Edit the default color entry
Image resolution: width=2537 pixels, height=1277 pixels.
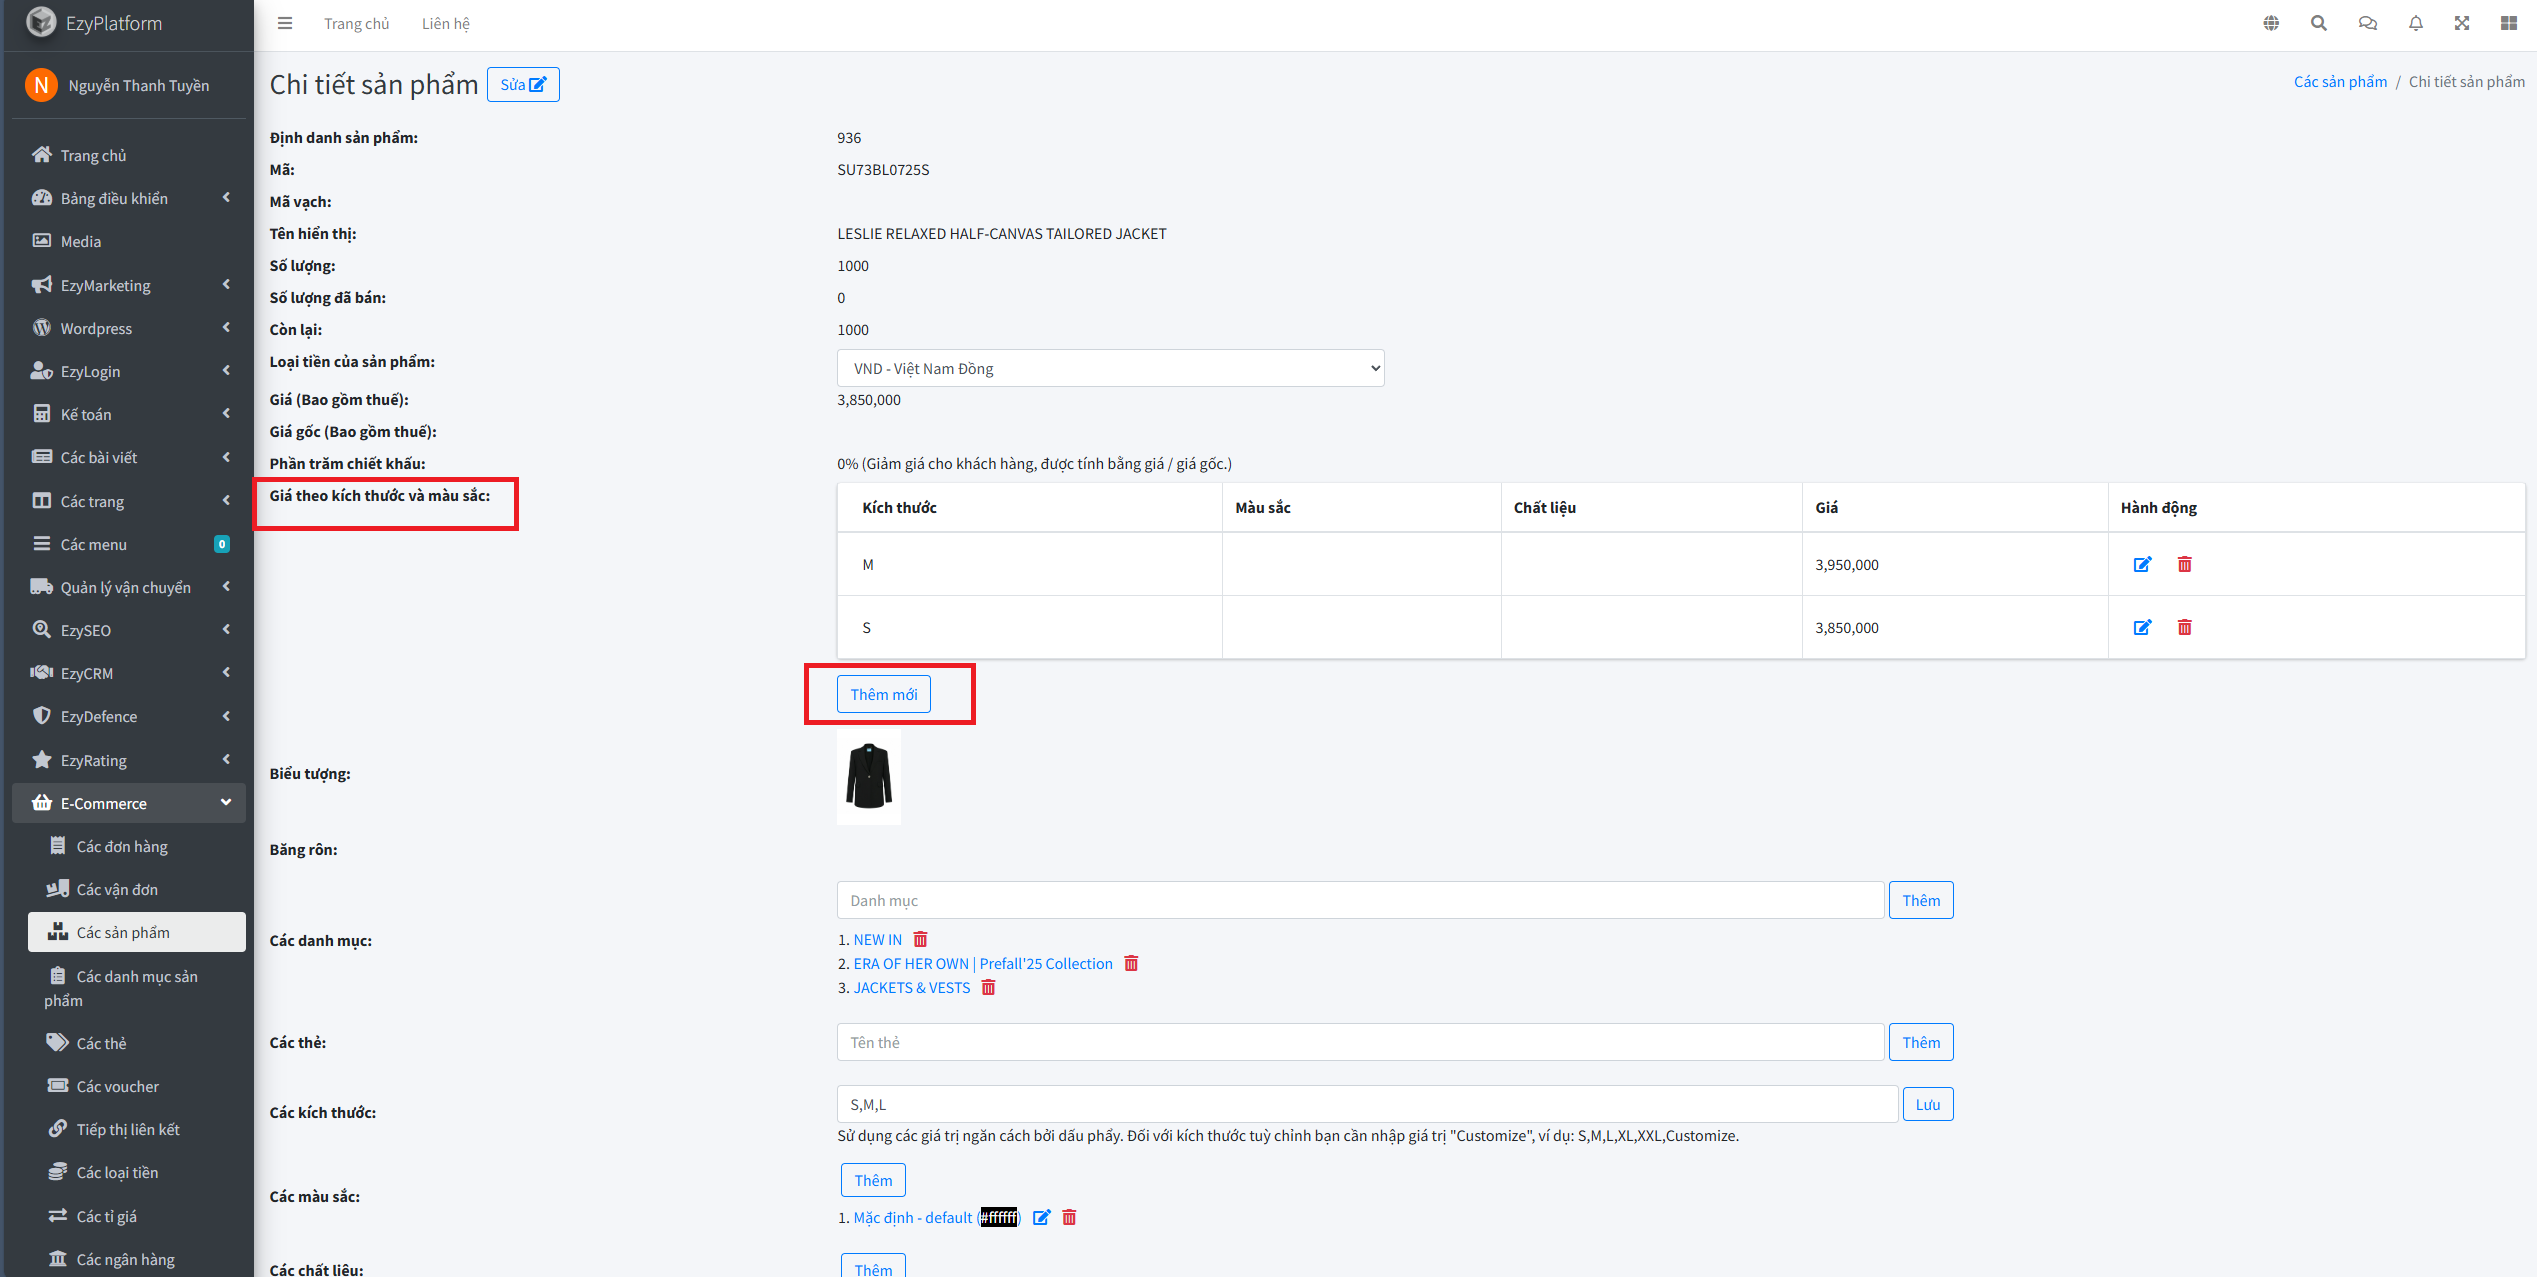[x=1041, y=1217]
